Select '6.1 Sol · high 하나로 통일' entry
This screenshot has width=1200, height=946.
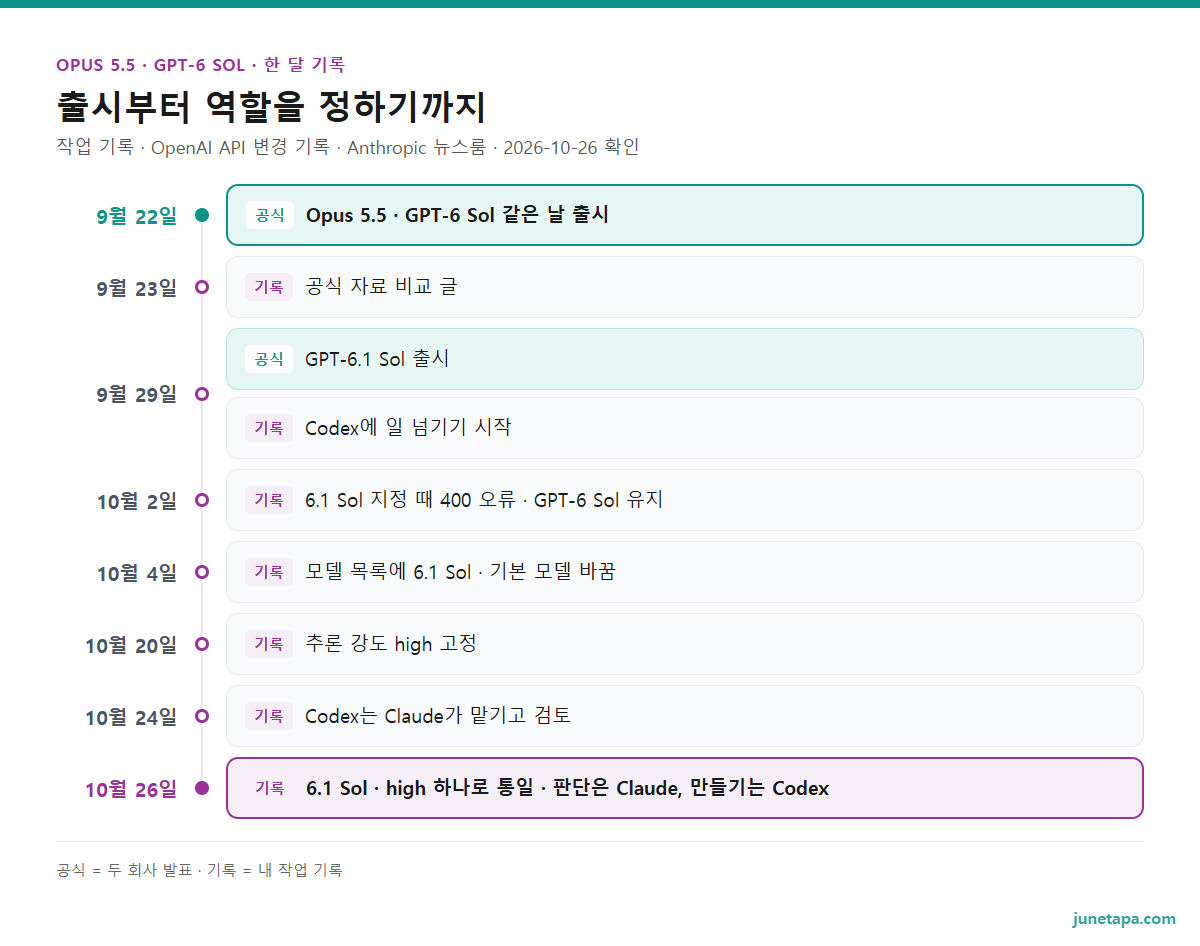pyautogui.click(x=685, y=788)
